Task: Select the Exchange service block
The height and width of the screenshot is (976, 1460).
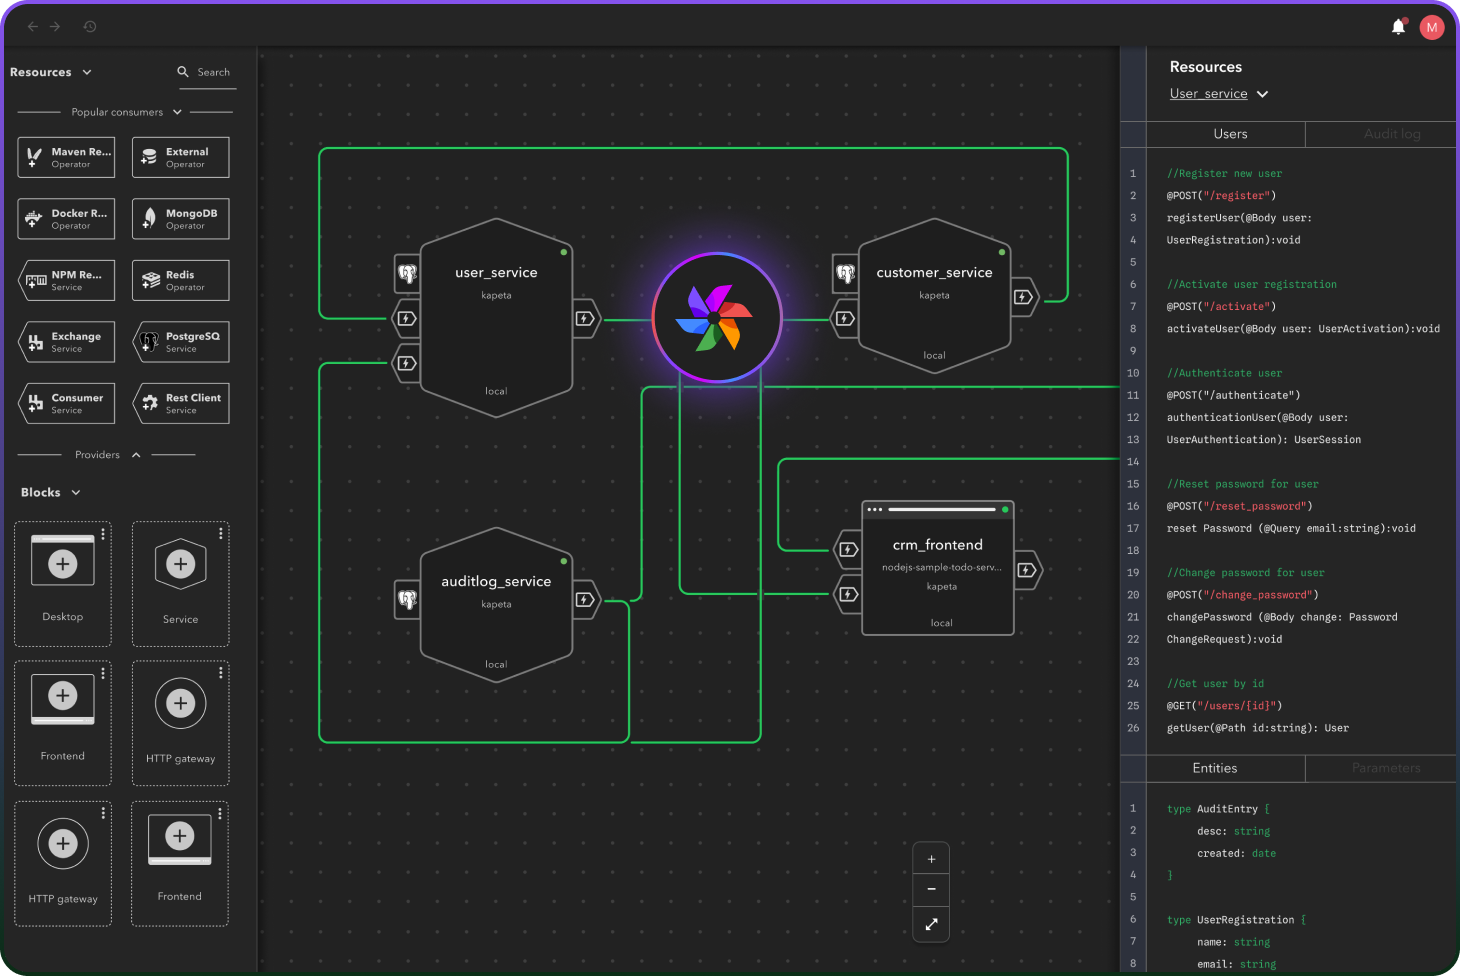Action: (66, 342)
